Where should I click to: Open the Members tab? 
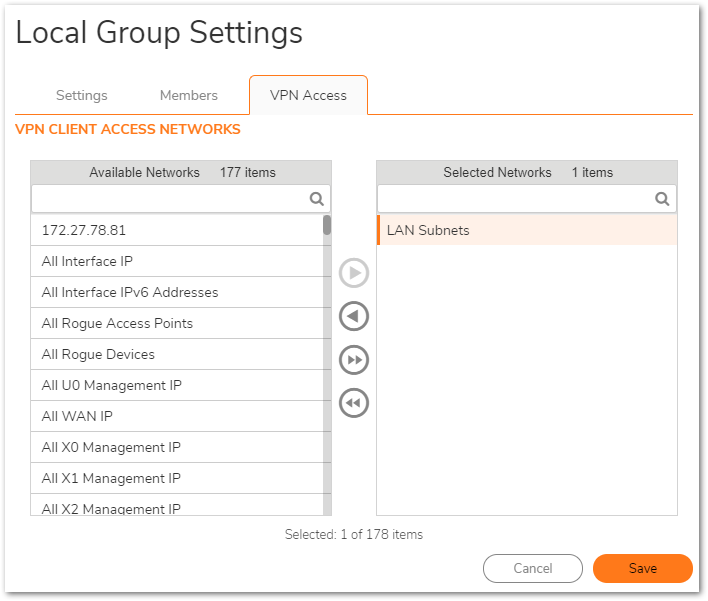click(x=189, y=95)
